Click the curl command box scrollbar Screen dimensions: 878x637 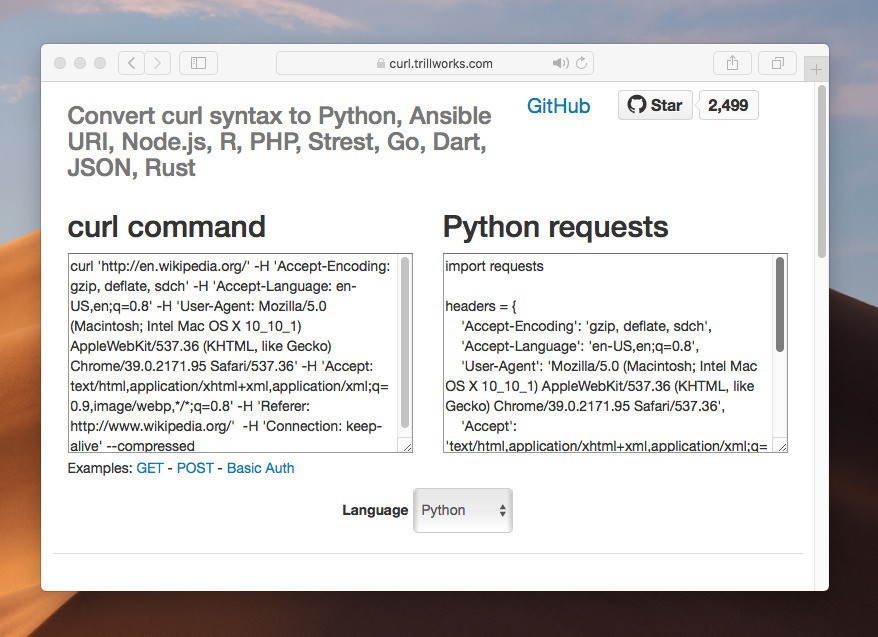(x=405, y=340)
